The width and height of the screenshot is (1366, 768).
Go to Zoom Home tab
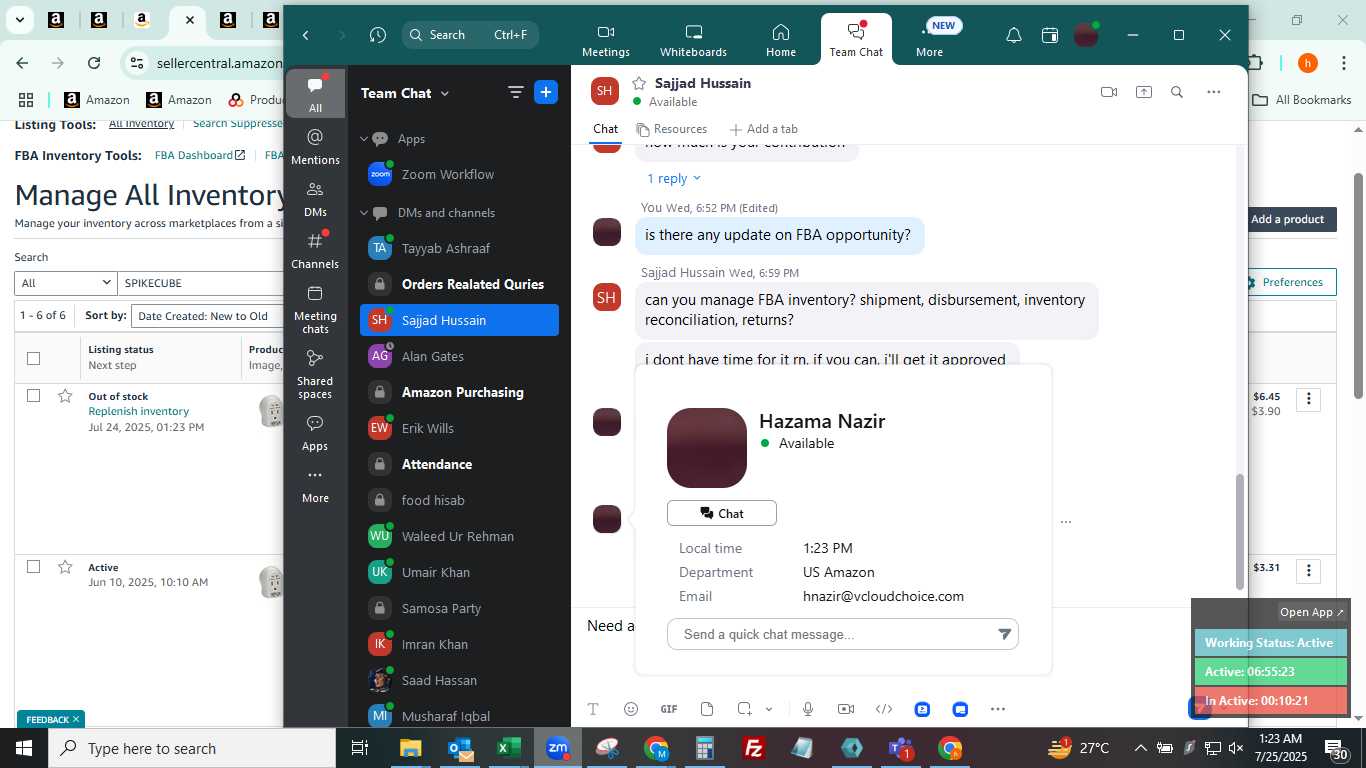[x=780, y=40]
